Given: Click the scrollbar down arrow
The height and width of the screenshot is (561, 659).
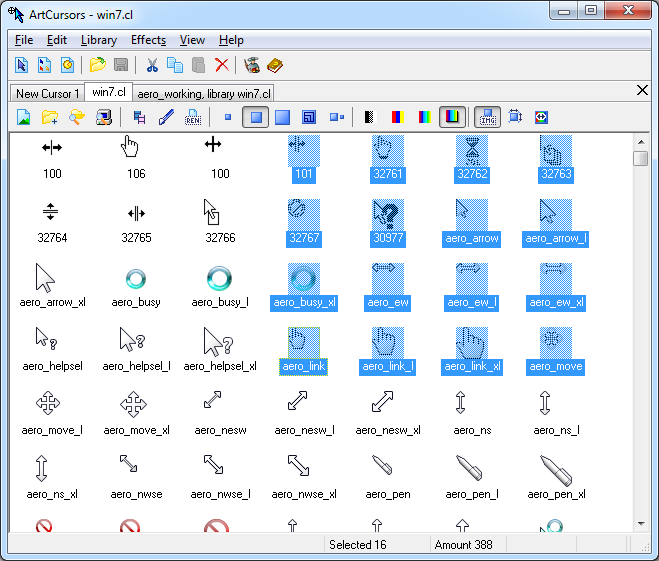Looking at the screenshot, I should [x=640, y=523].
